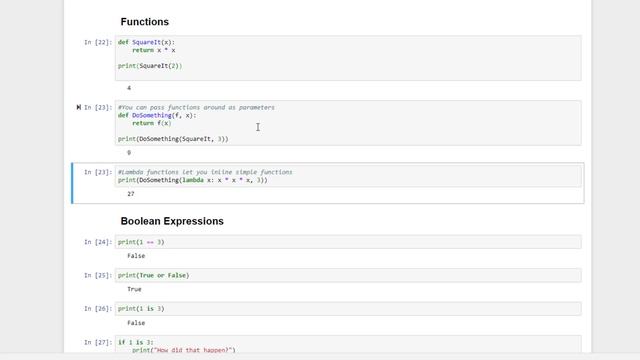
Task: Click the output value 27
Action: click(131, 194)
